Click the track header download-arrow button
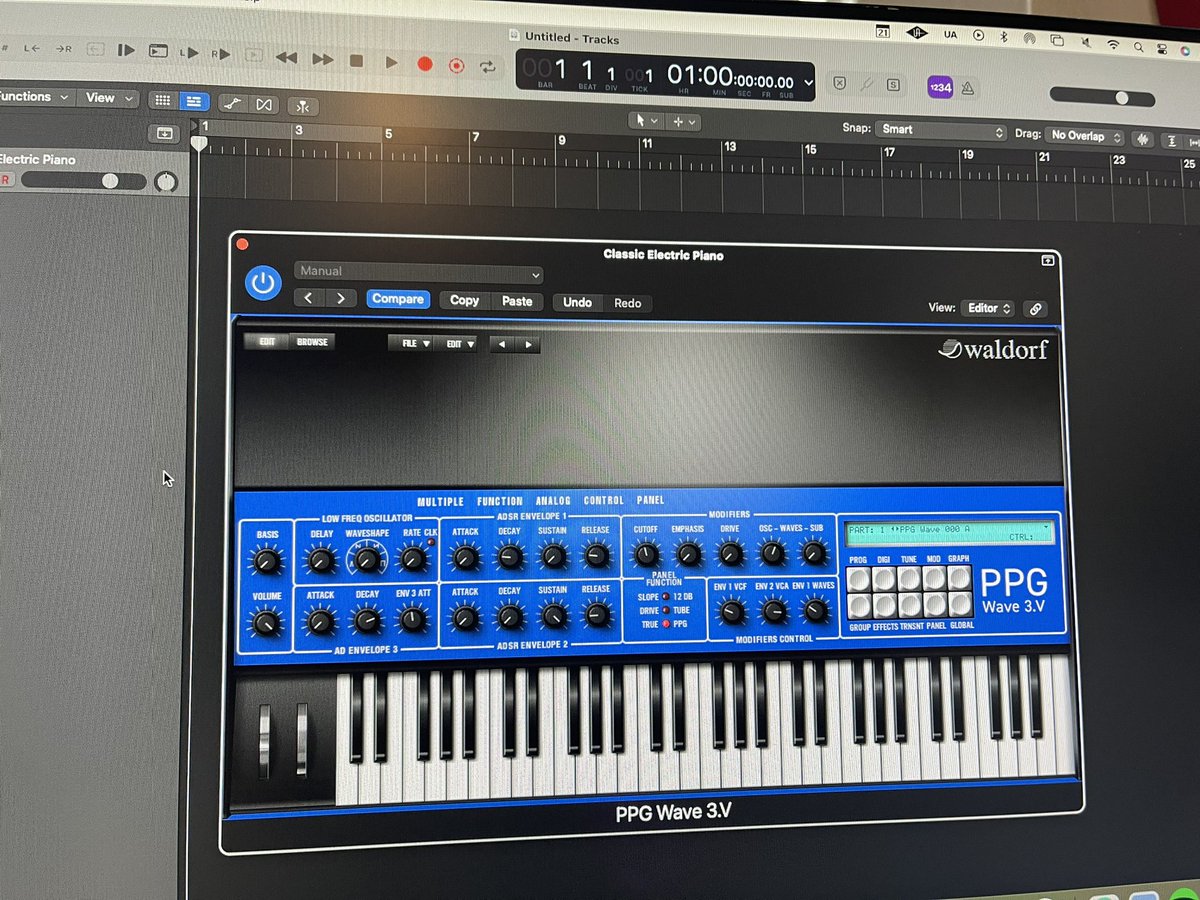 [x=164, y=133]
